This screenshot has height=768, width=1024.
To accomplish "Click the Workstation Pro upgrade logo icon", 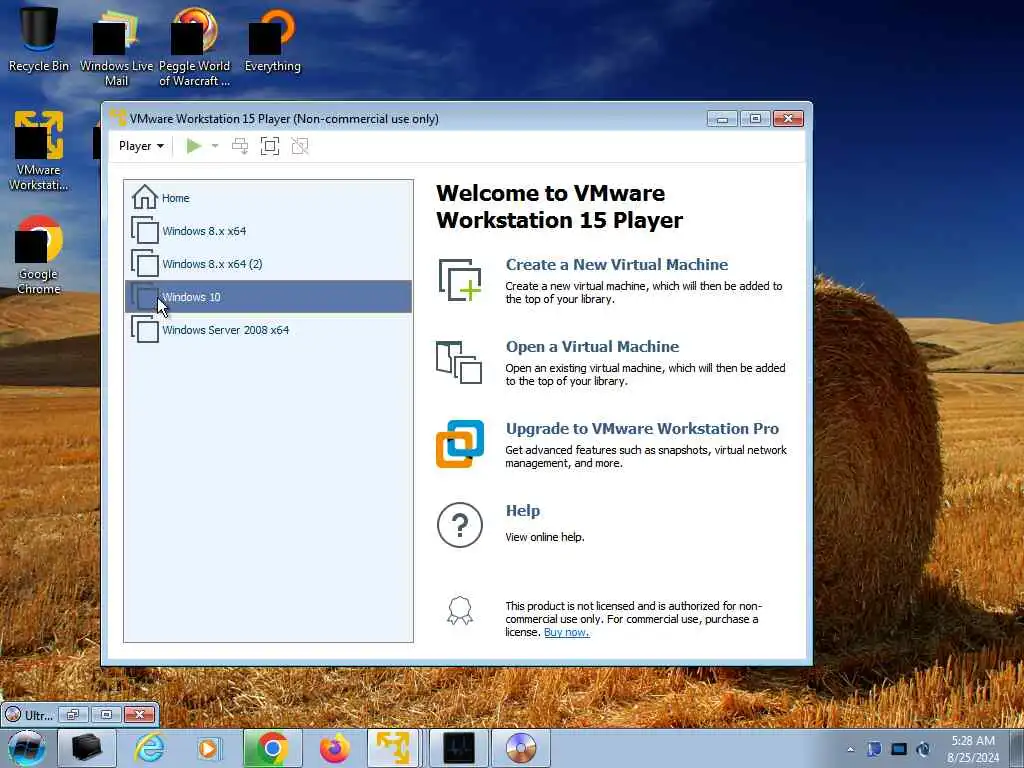I will 460,444.
